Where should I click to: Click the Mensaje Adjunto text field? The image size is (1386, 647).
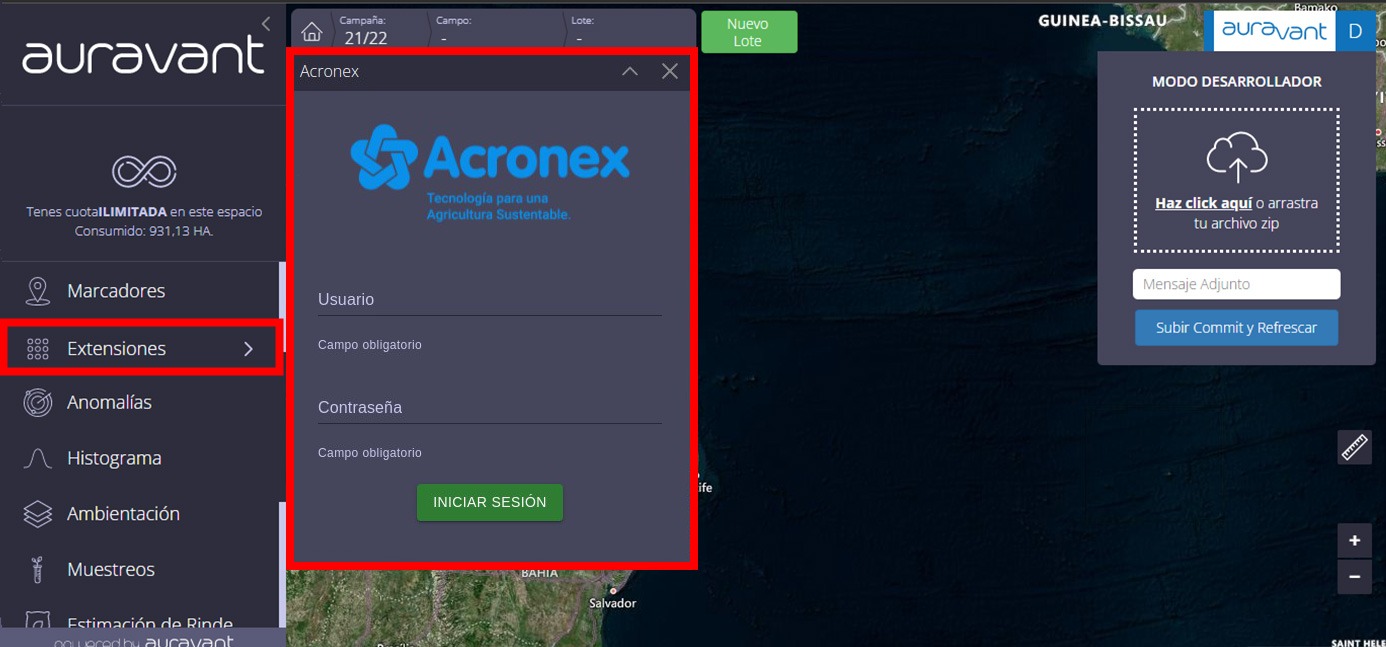[1236, 284]
